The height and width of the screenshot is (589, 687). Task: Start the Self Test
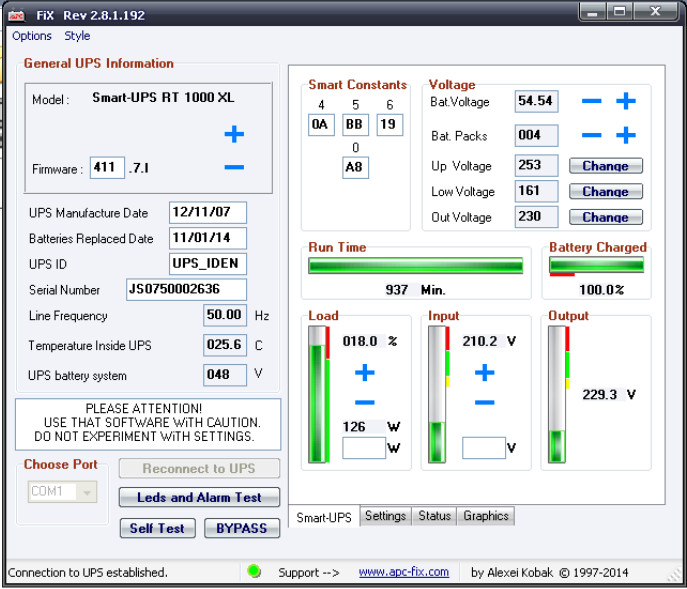point(157,528)
